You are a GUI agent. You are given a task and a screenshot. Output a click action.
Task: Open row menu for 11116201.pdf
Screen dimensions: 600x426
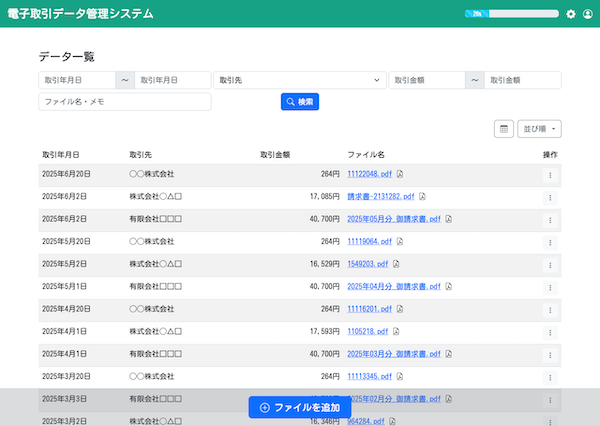pyautogui.click(x=550, y=310)
